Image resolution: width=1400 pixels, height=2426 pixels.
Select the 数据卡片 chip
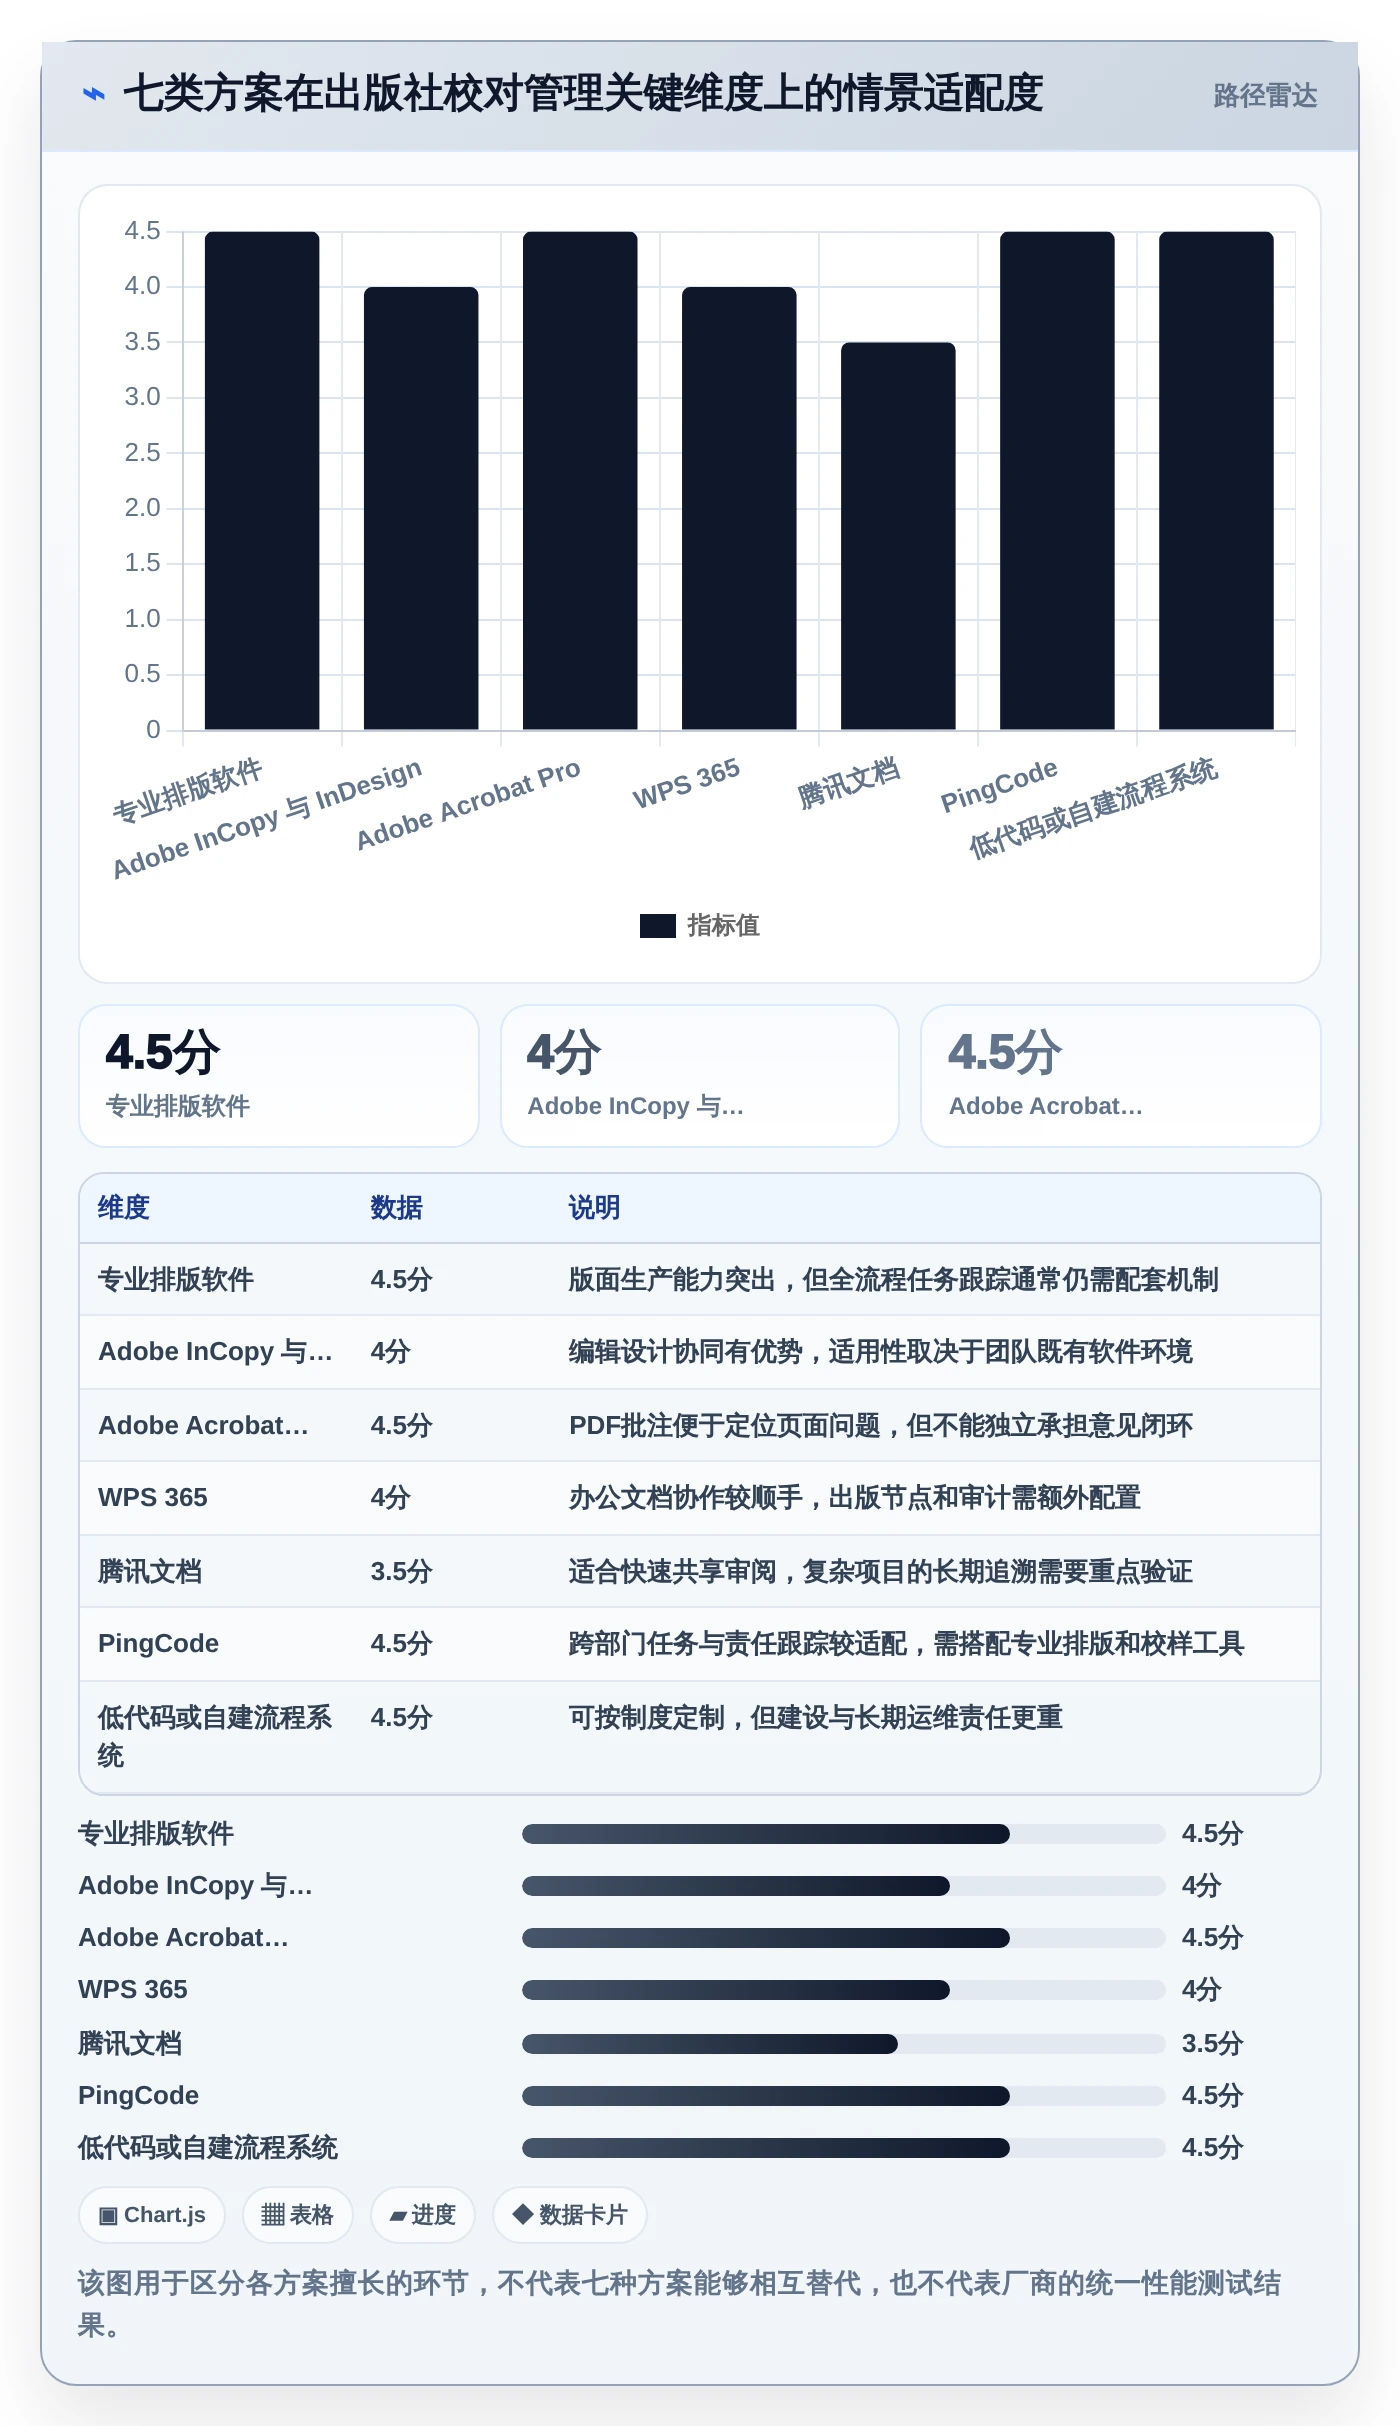coord(570,2215)
